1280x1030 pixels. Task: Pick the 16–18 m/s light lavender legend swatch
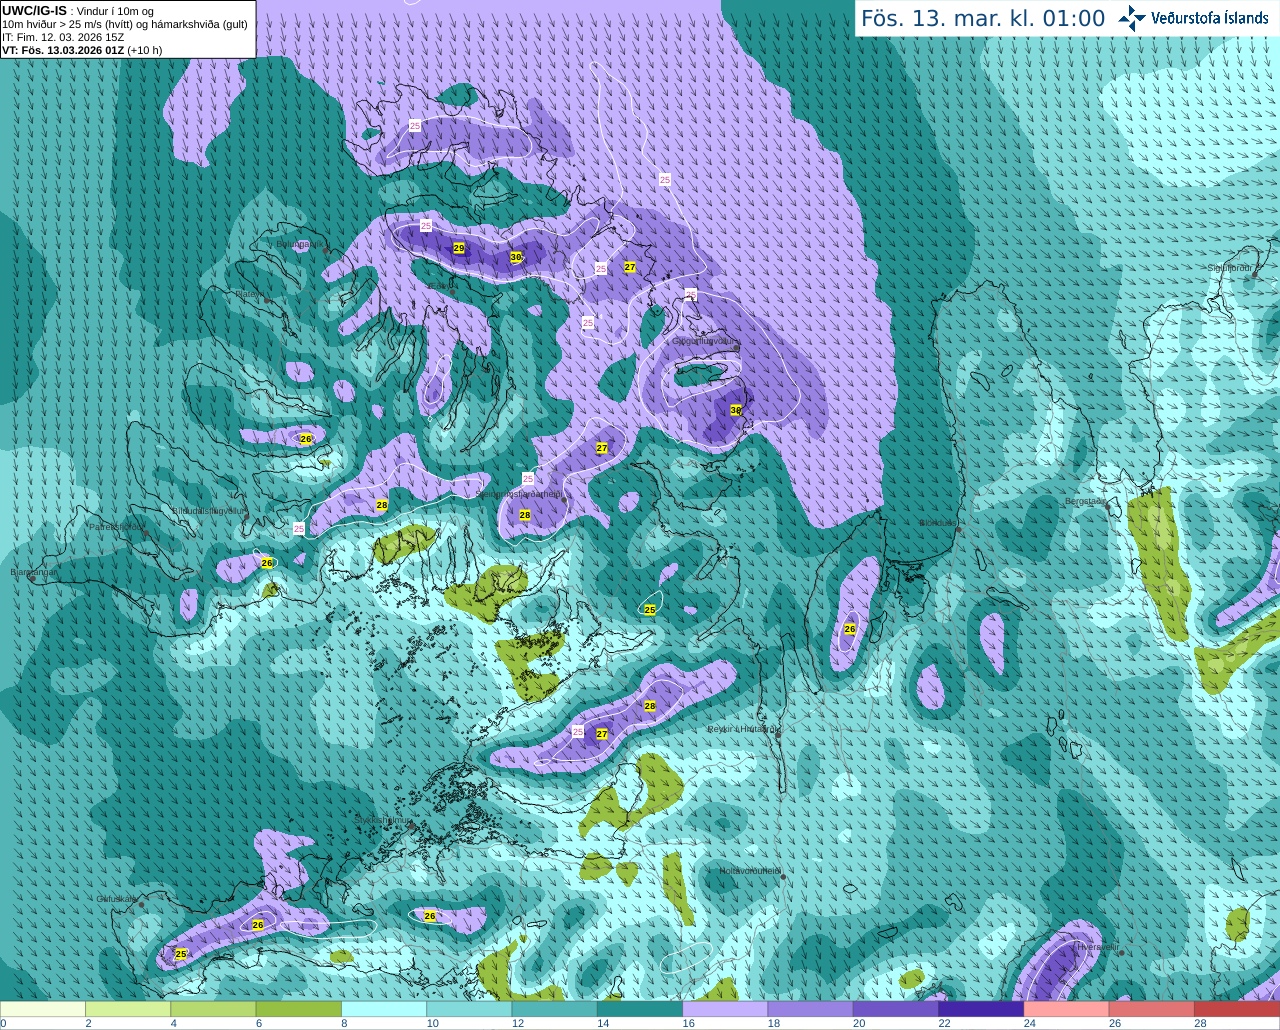(x=725, y=1009)
